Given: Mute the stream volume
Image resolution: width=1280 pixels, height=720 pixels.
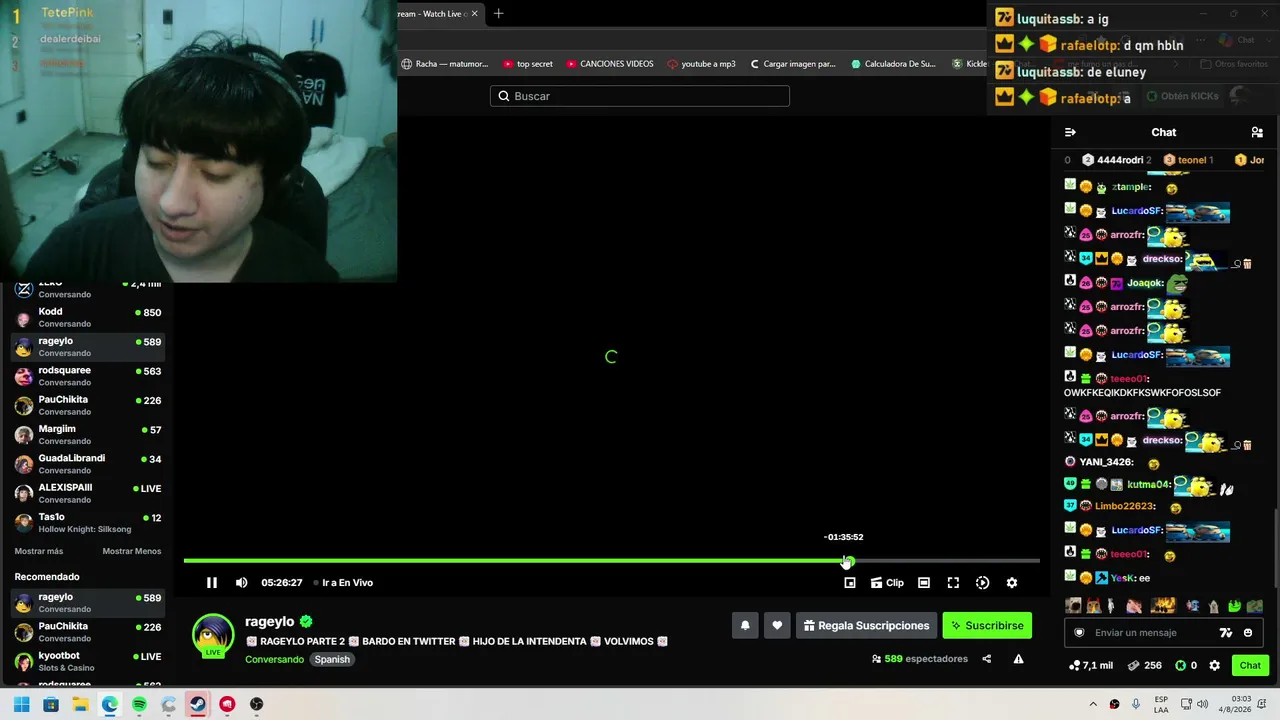Looking at the screenshot, I should [x=241, y=583].
